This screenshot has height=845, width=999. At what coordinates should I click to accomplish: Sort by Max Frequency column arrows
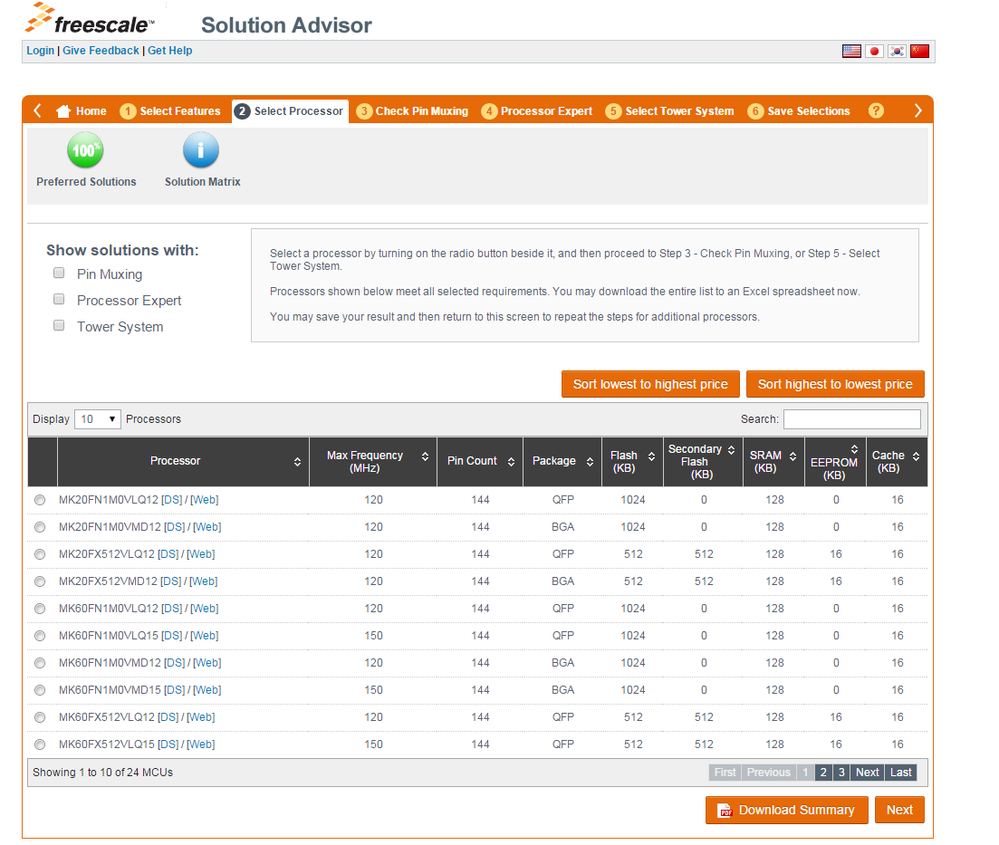click(x=425, y=456)
